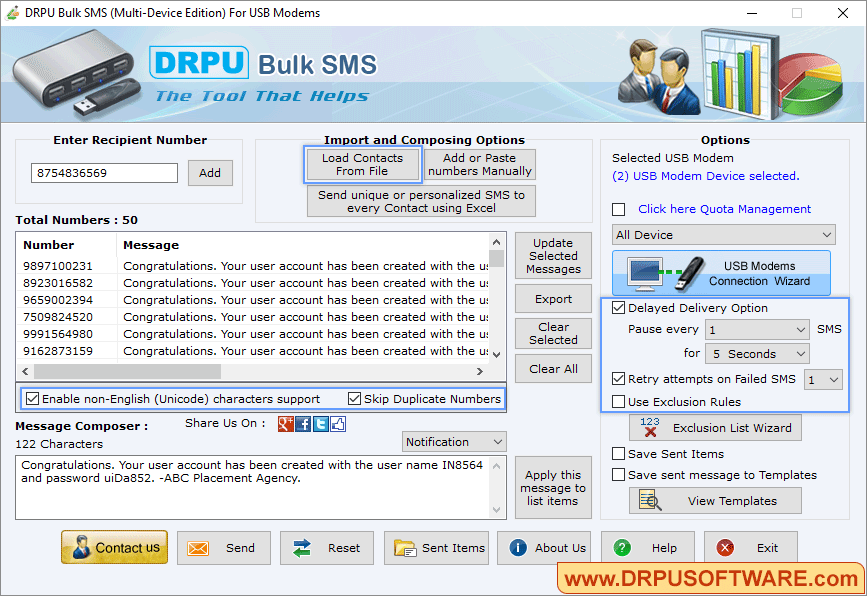The height and width of the screenshot is (596, 867).
Task: Open the 5 Seconds duration dropdown
Action: click(x=757, y=354)
